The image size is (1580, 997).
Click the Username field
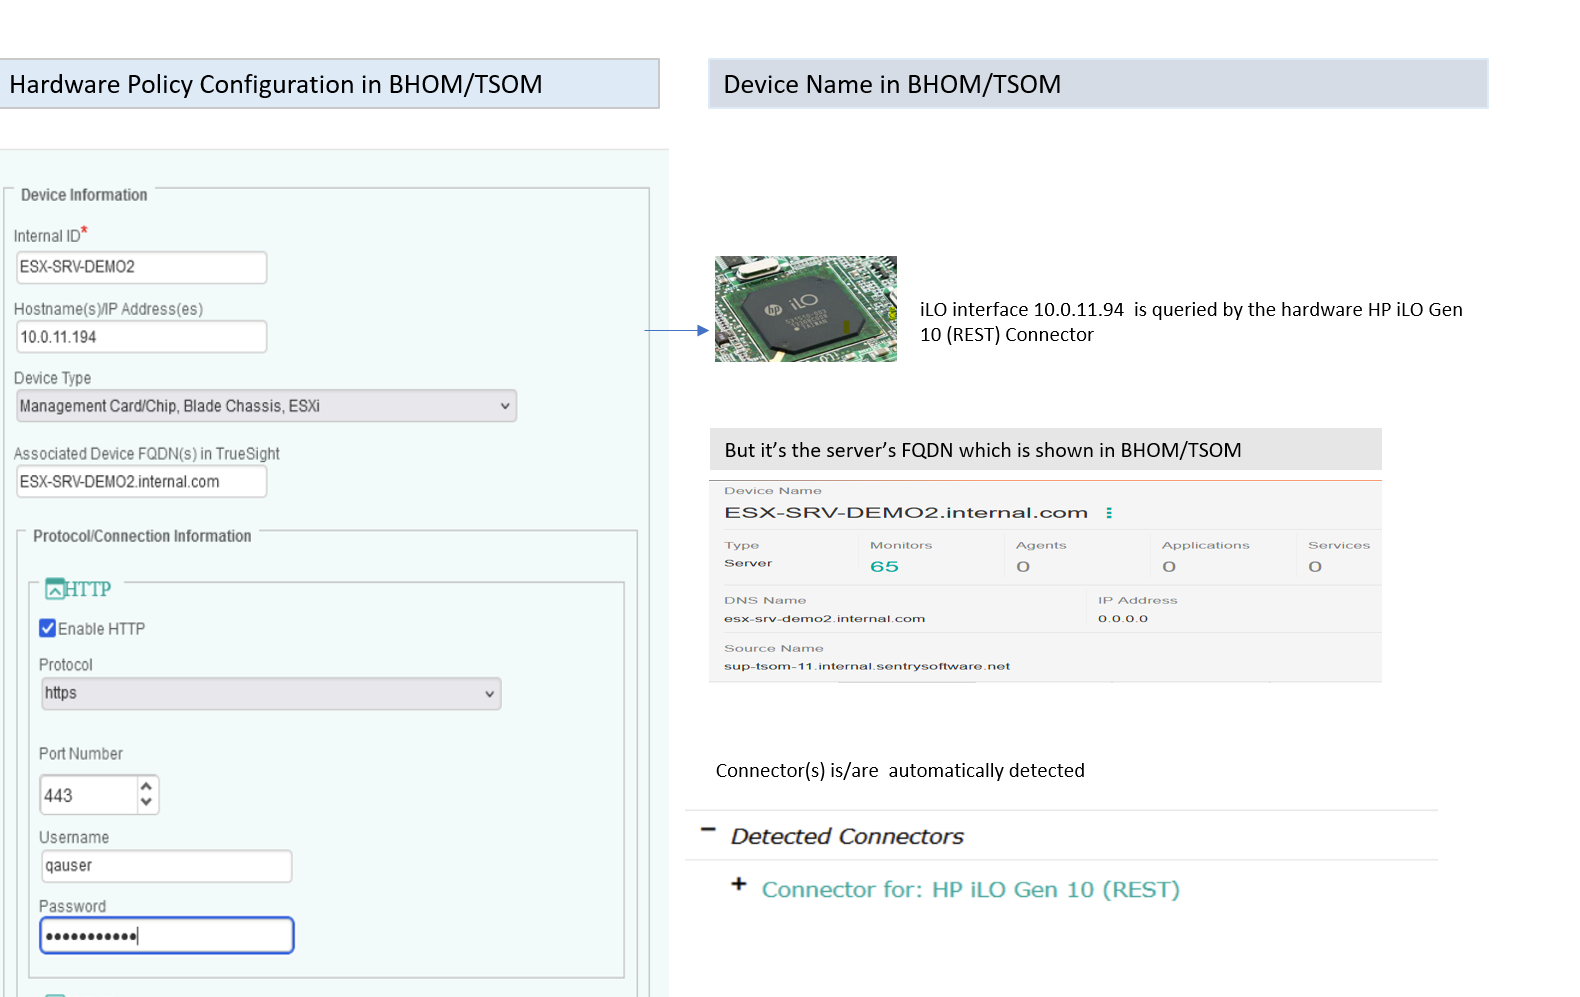click(x=166, y=866)
